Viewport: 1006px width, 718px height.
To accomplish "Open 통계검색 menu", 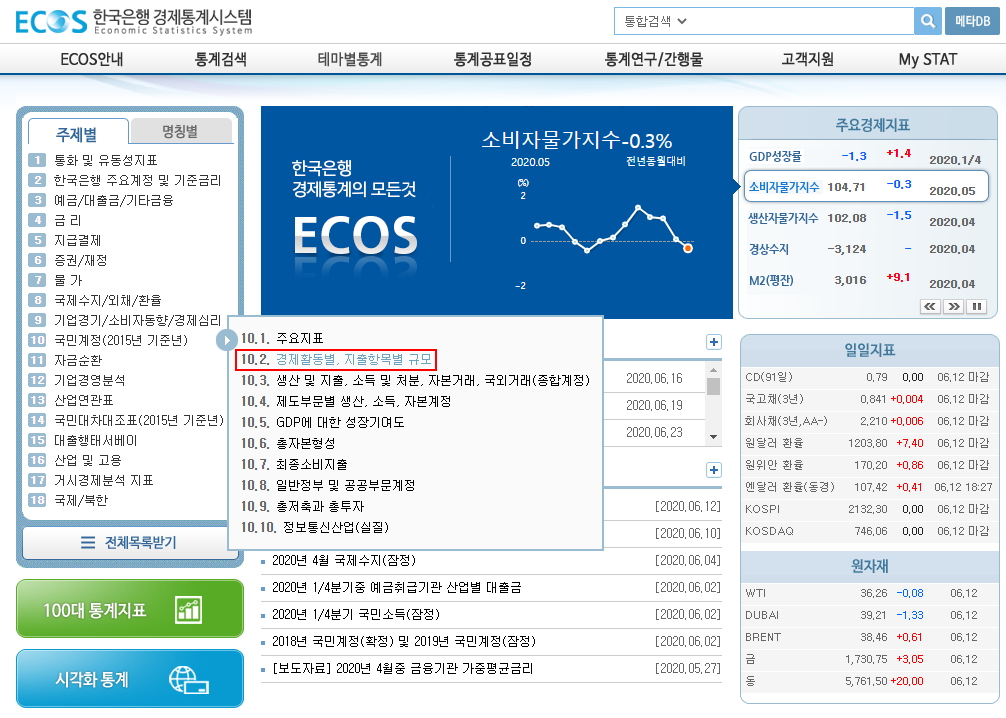I will pyautogui.click(x=221, y=60).
